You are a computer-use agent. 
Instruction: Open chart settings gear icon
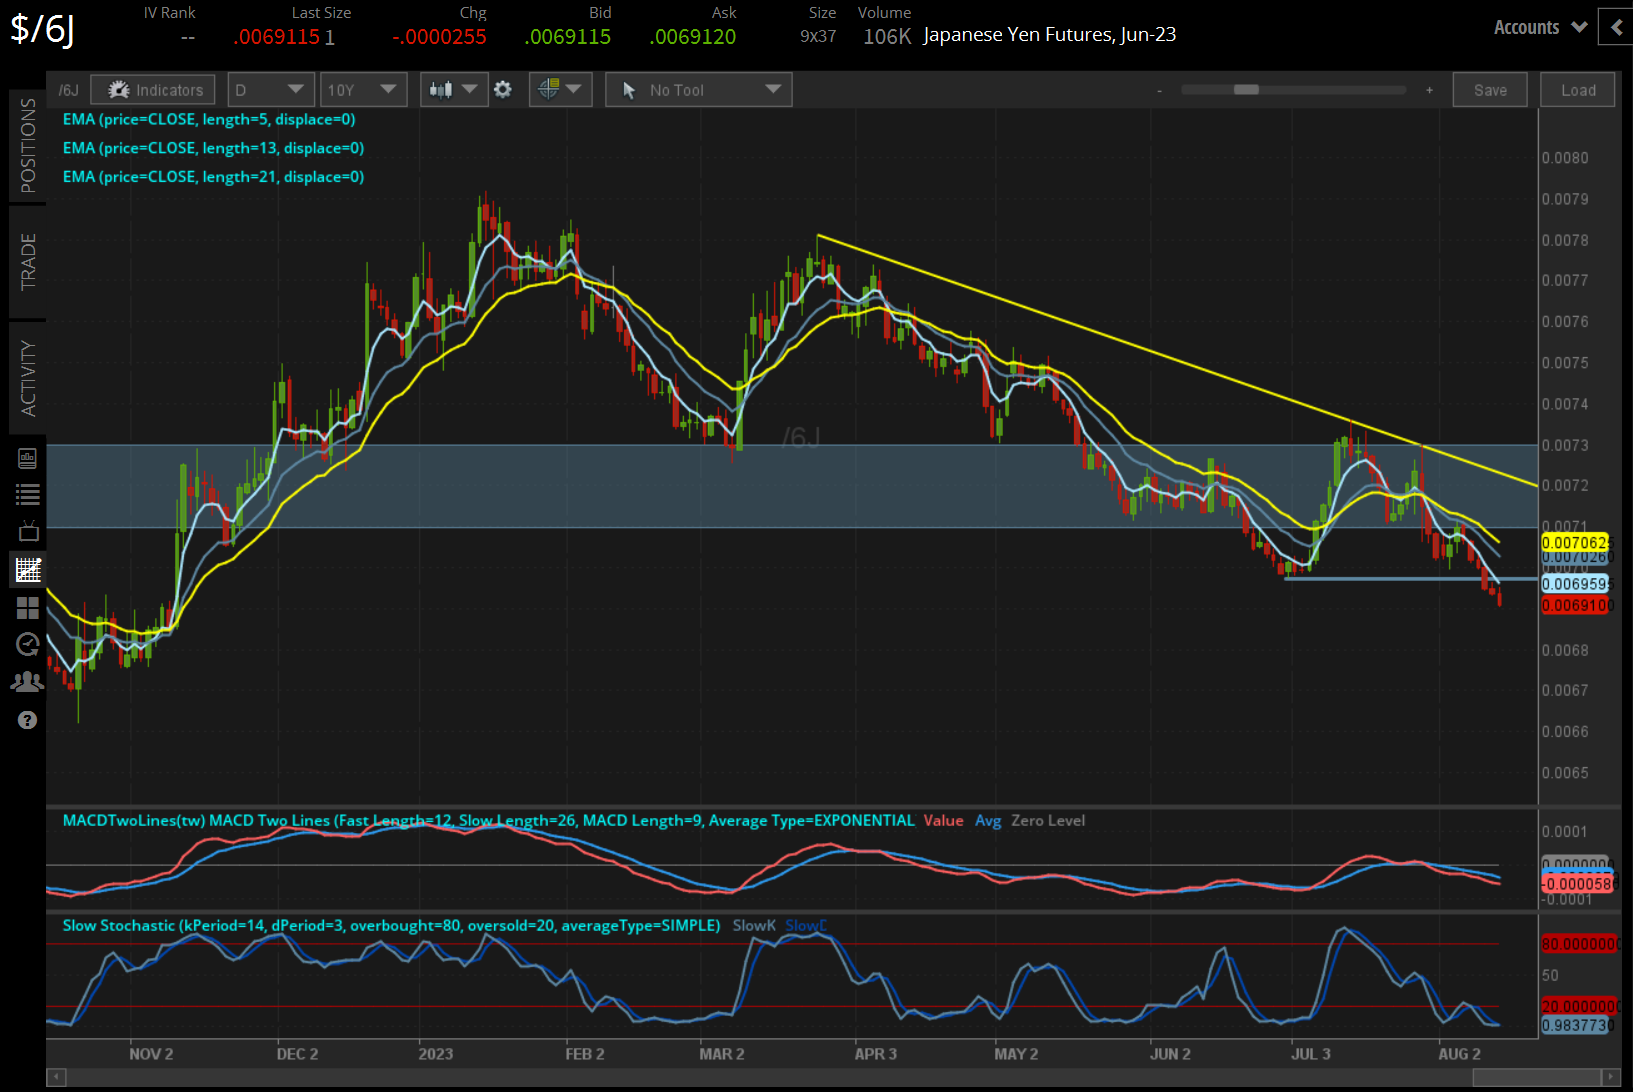pyautogui.click(x=503, y=89)
